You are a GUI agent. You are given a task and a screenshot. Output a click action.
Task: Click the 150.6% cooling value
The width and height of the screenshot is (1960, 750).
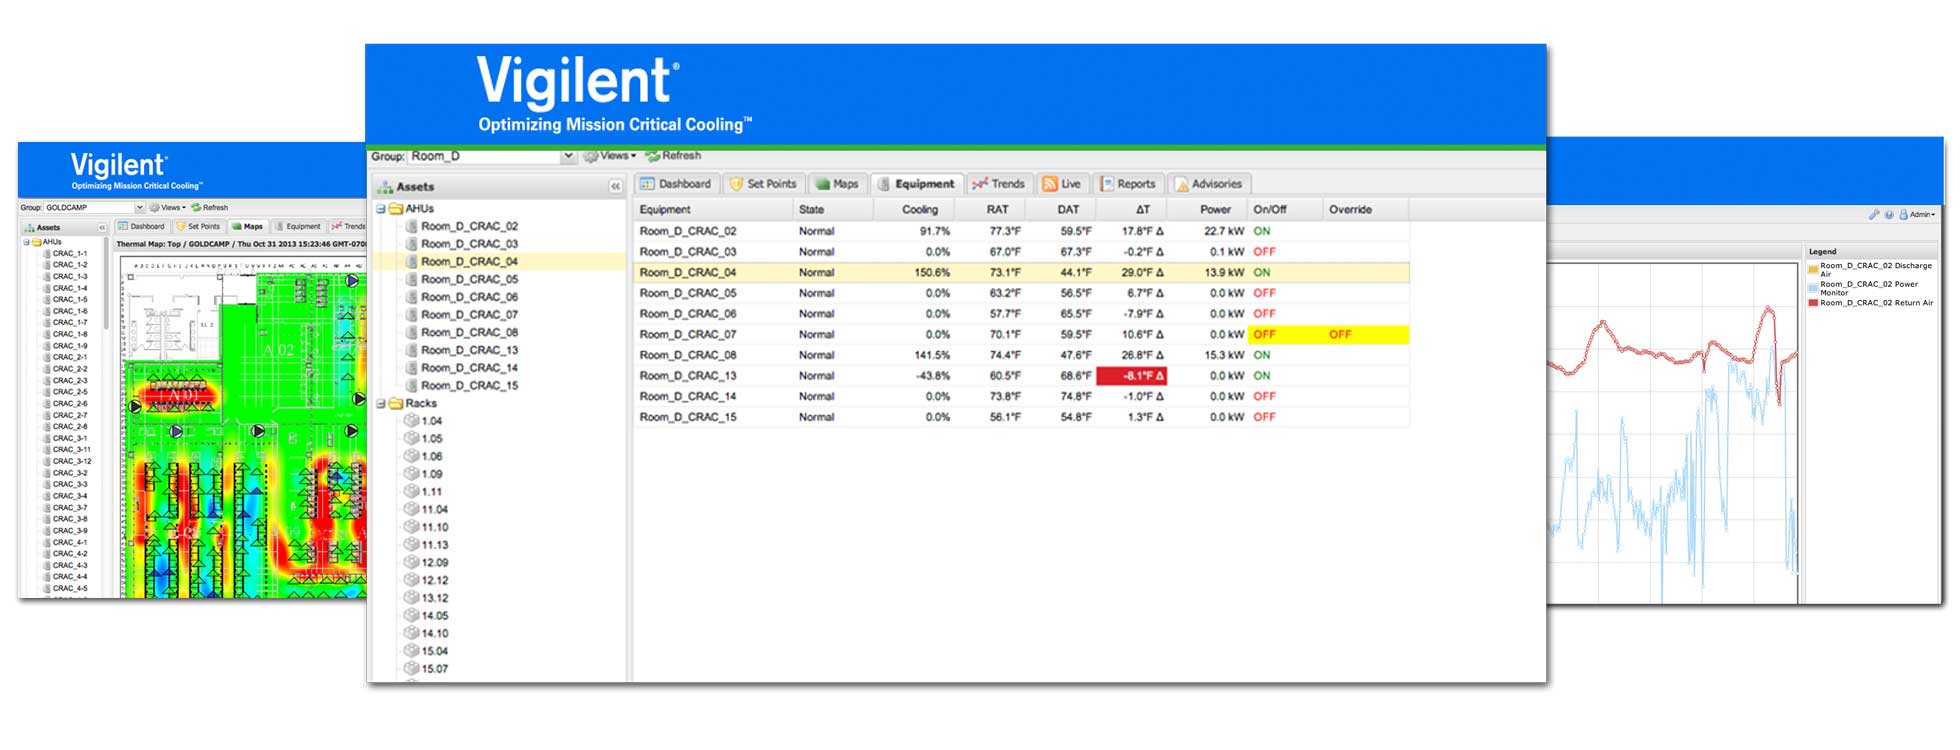pyautogui.click(x=931, y=273)
